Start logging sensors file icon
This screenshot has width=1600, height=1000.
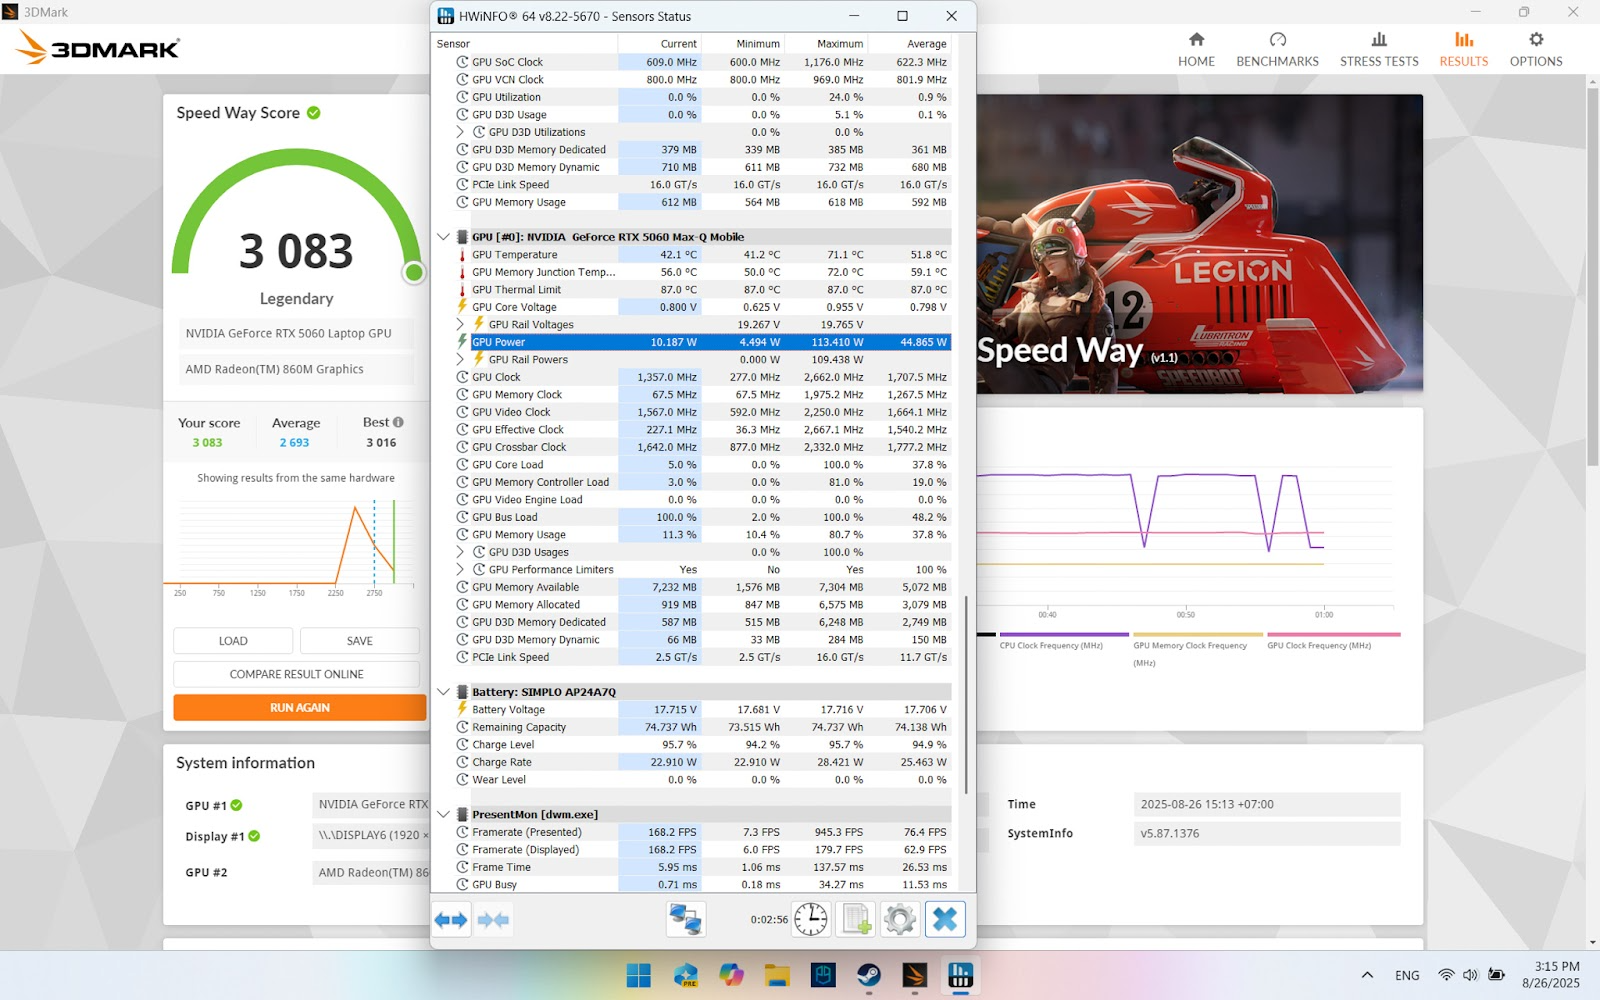tap(856, 919)
